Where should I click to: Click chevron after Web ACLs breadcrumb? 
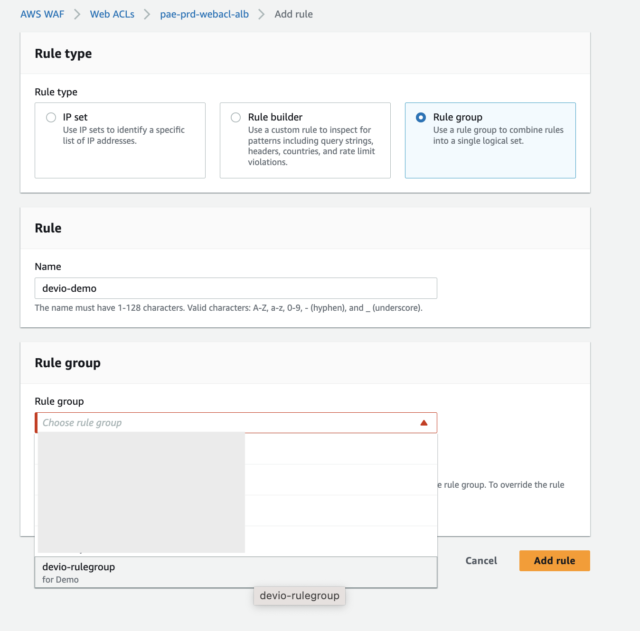pyautogui.click(x=147, y=14)
